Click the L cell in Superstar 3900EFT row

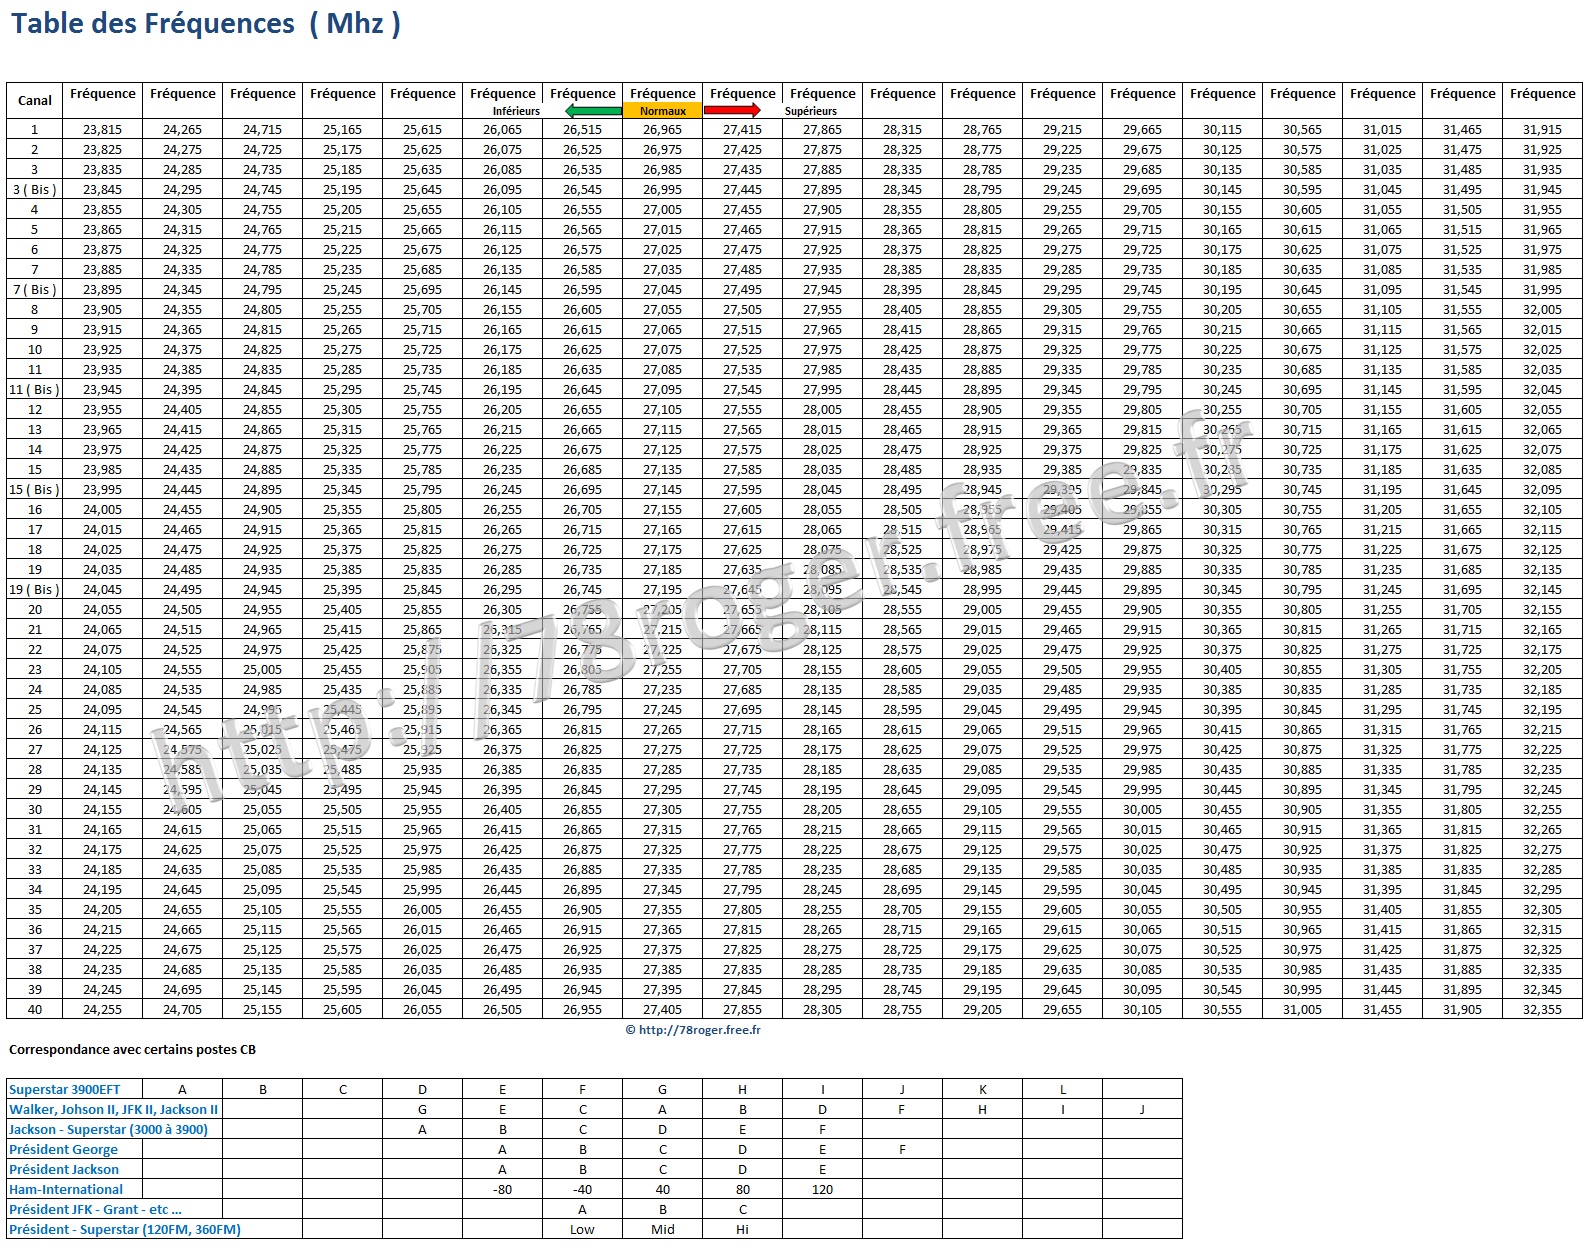click(x=1063, y=1090)
